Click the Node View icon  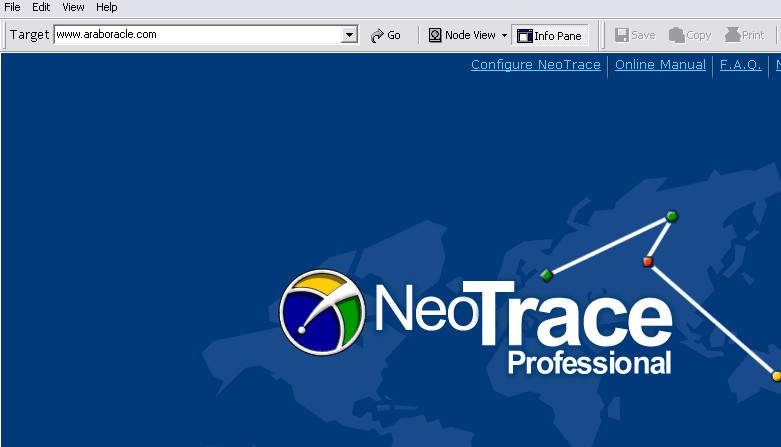pyautogui.click(x=435, y=35)
